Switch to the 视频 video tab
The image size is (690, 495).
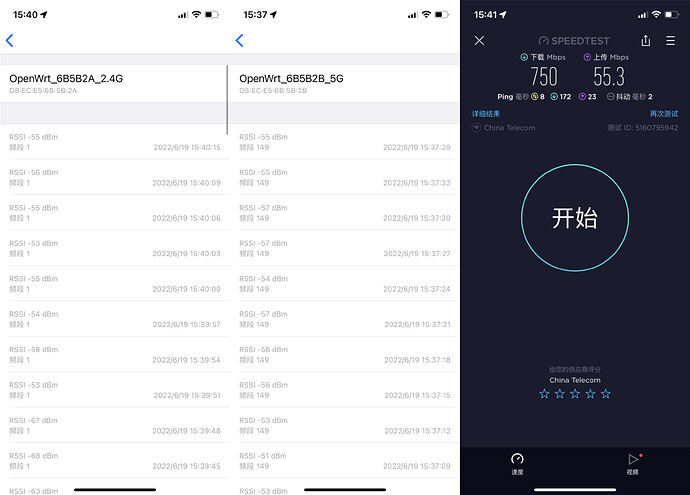(633, 464)
